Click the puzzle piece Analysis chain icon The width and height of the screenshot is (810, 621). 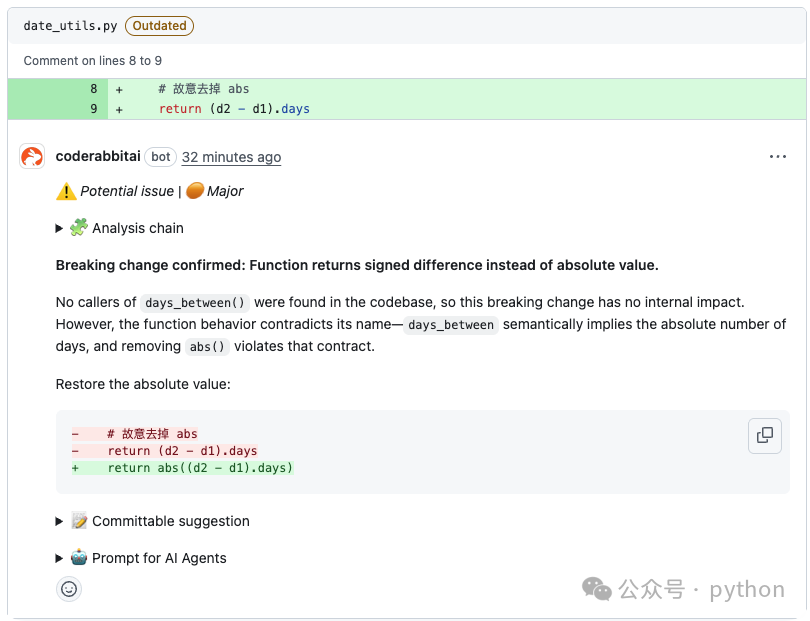click(79, 227)
